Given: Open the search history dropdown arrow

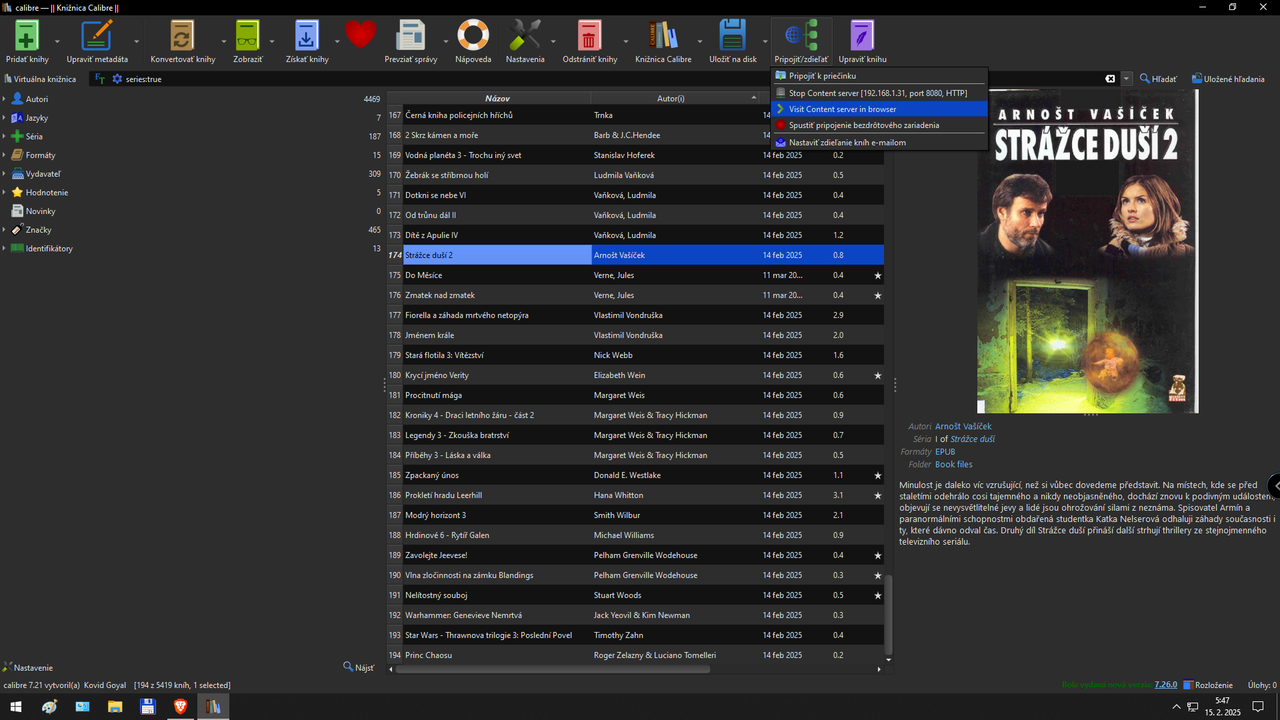Looking at the screenshot, I should point(1127,79).
